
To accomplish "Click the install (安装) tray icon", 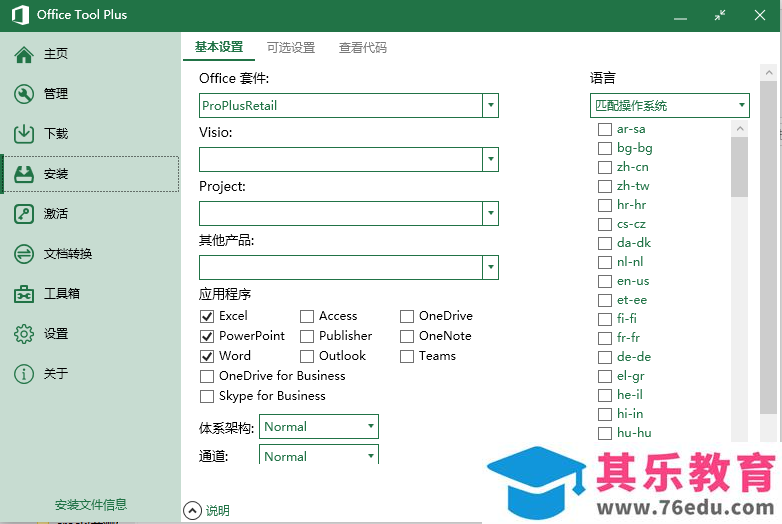I will [x=24, y=174].
